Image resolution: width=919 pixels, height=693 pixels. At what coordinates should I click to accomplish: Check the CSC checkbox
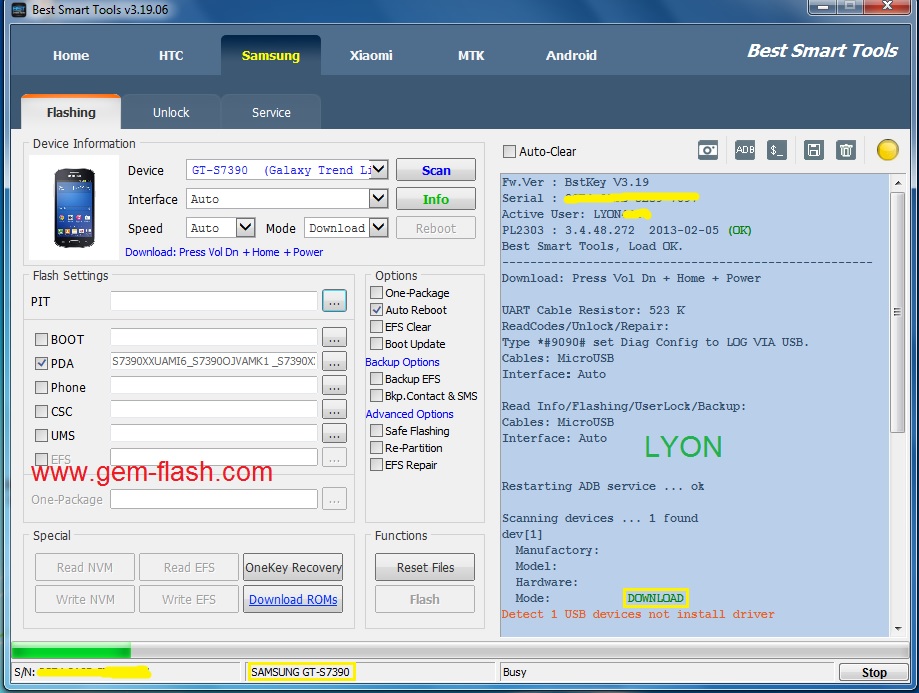pyautogui.click(x=42, y=412)
